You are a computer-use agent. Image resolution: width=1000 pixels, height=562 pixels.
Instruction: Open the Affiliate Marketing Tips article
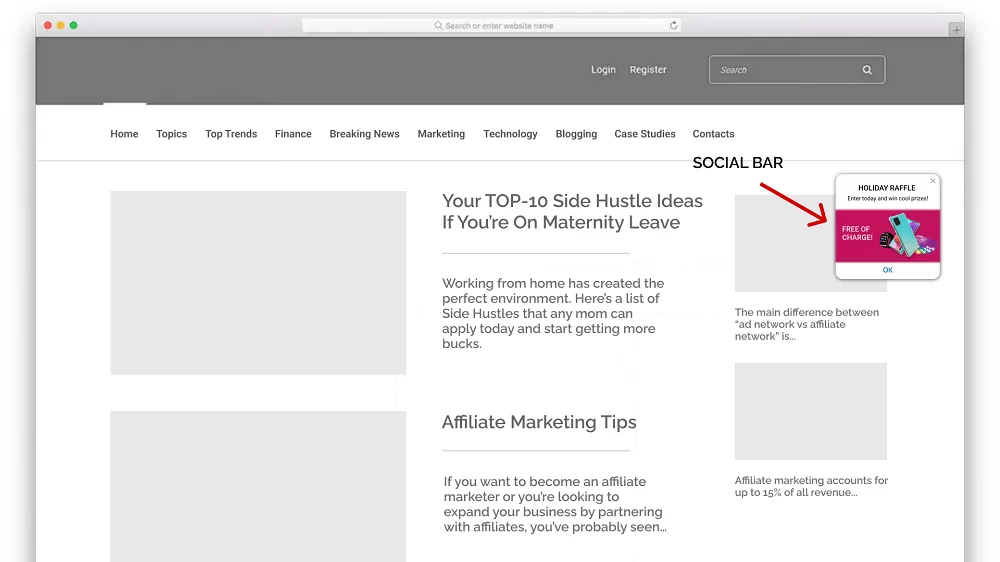coord(539,422)
